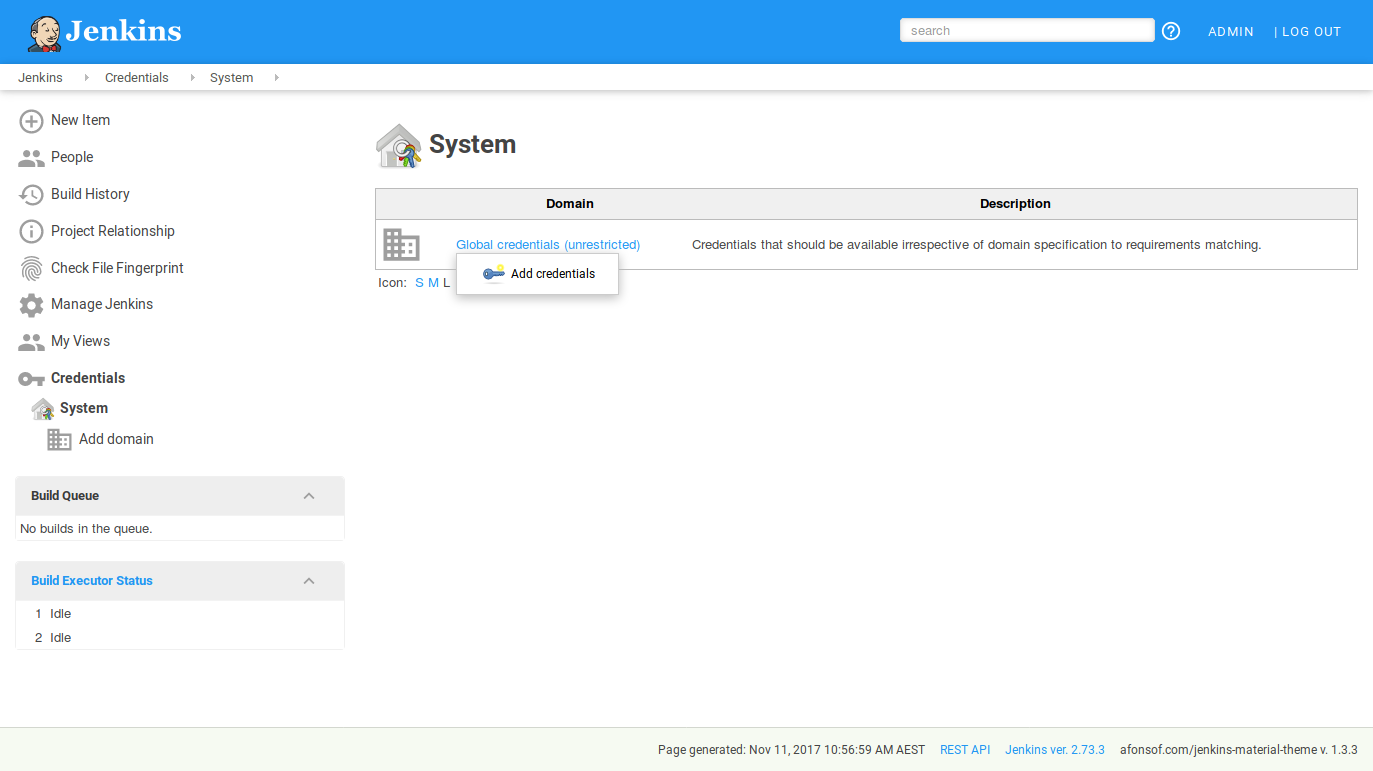The height and width of the screenshot is (771, 1373).
Task: Open Manage Jenkins gear icon
Action: (31, 305)
